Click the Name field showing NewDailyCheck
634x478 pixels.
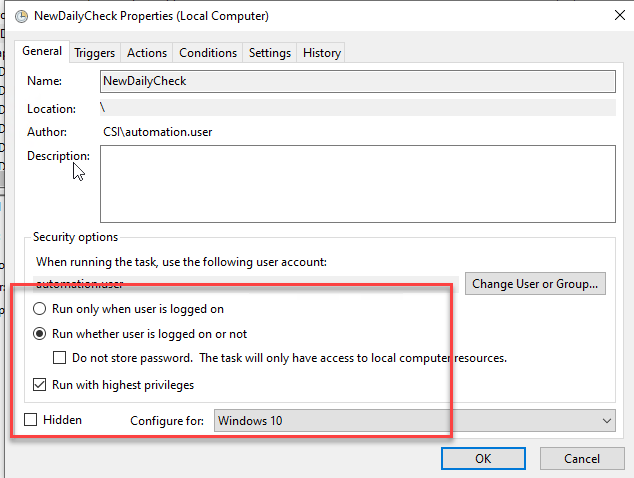[x=357, y=81]
